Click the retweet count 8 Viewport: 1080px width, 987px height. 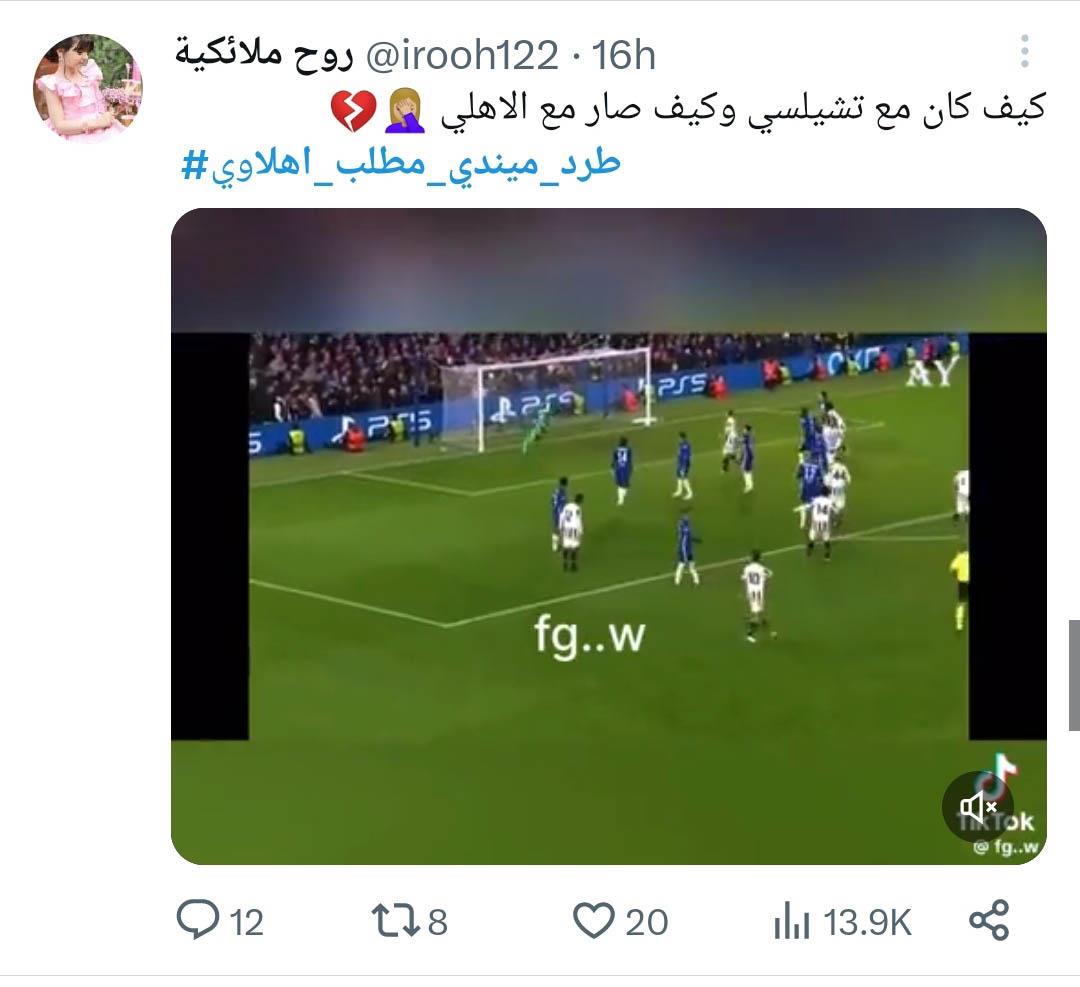(x=437, y=922)
